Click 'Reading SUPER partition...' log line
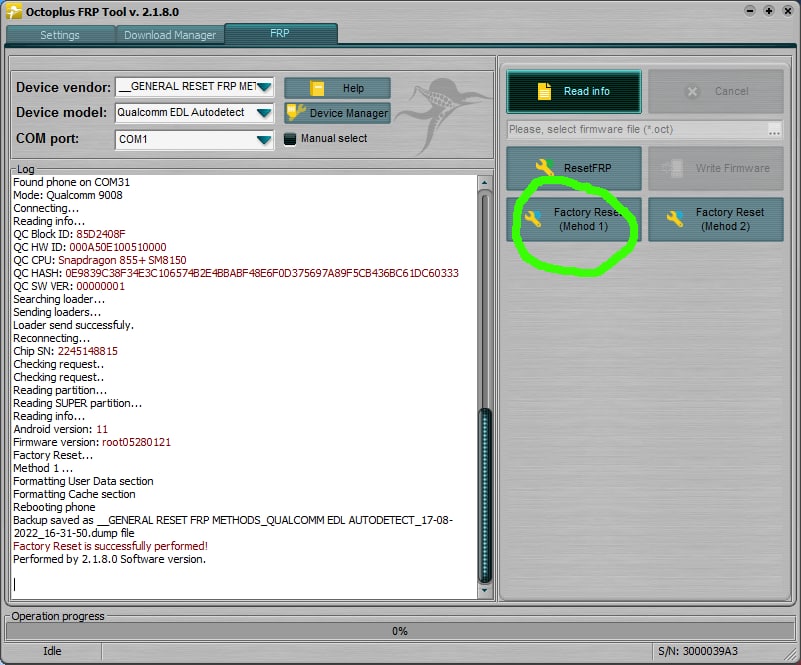801x665 pixels. (x=78, y=403)
